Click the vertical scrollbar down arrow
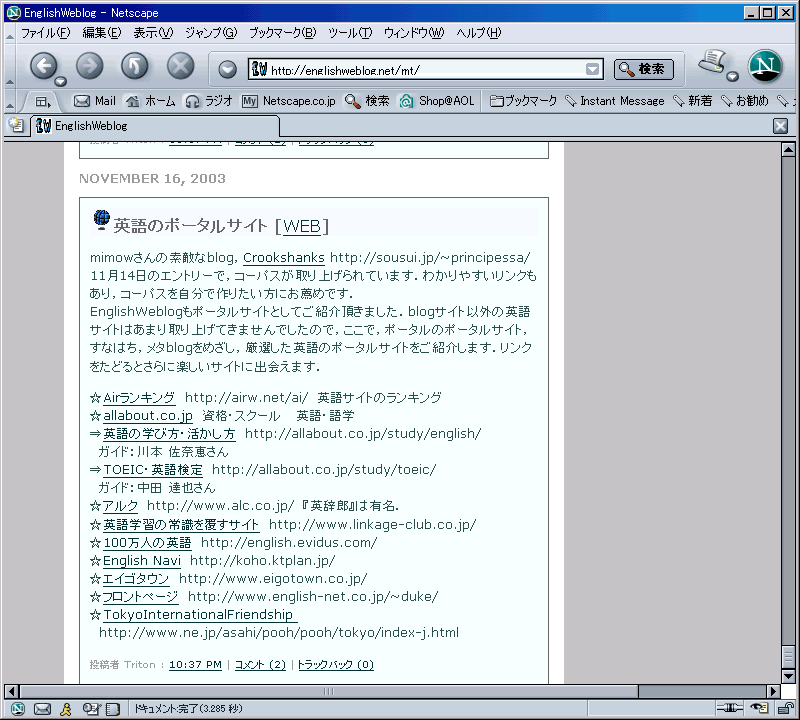The width and height of the screenshot is (800, 720). (x=788, y=677)
